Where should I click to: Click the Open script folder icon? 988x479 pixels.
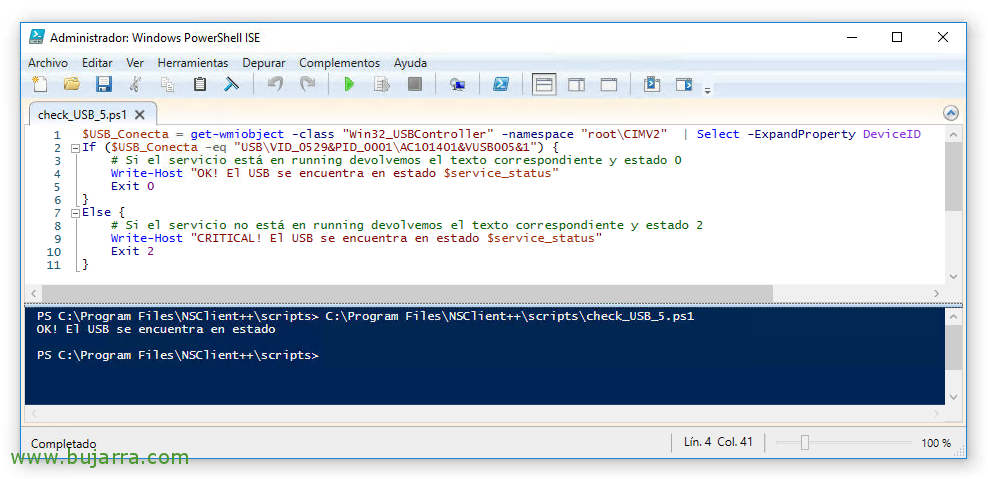pyautogui.click(x=72, y=85)
